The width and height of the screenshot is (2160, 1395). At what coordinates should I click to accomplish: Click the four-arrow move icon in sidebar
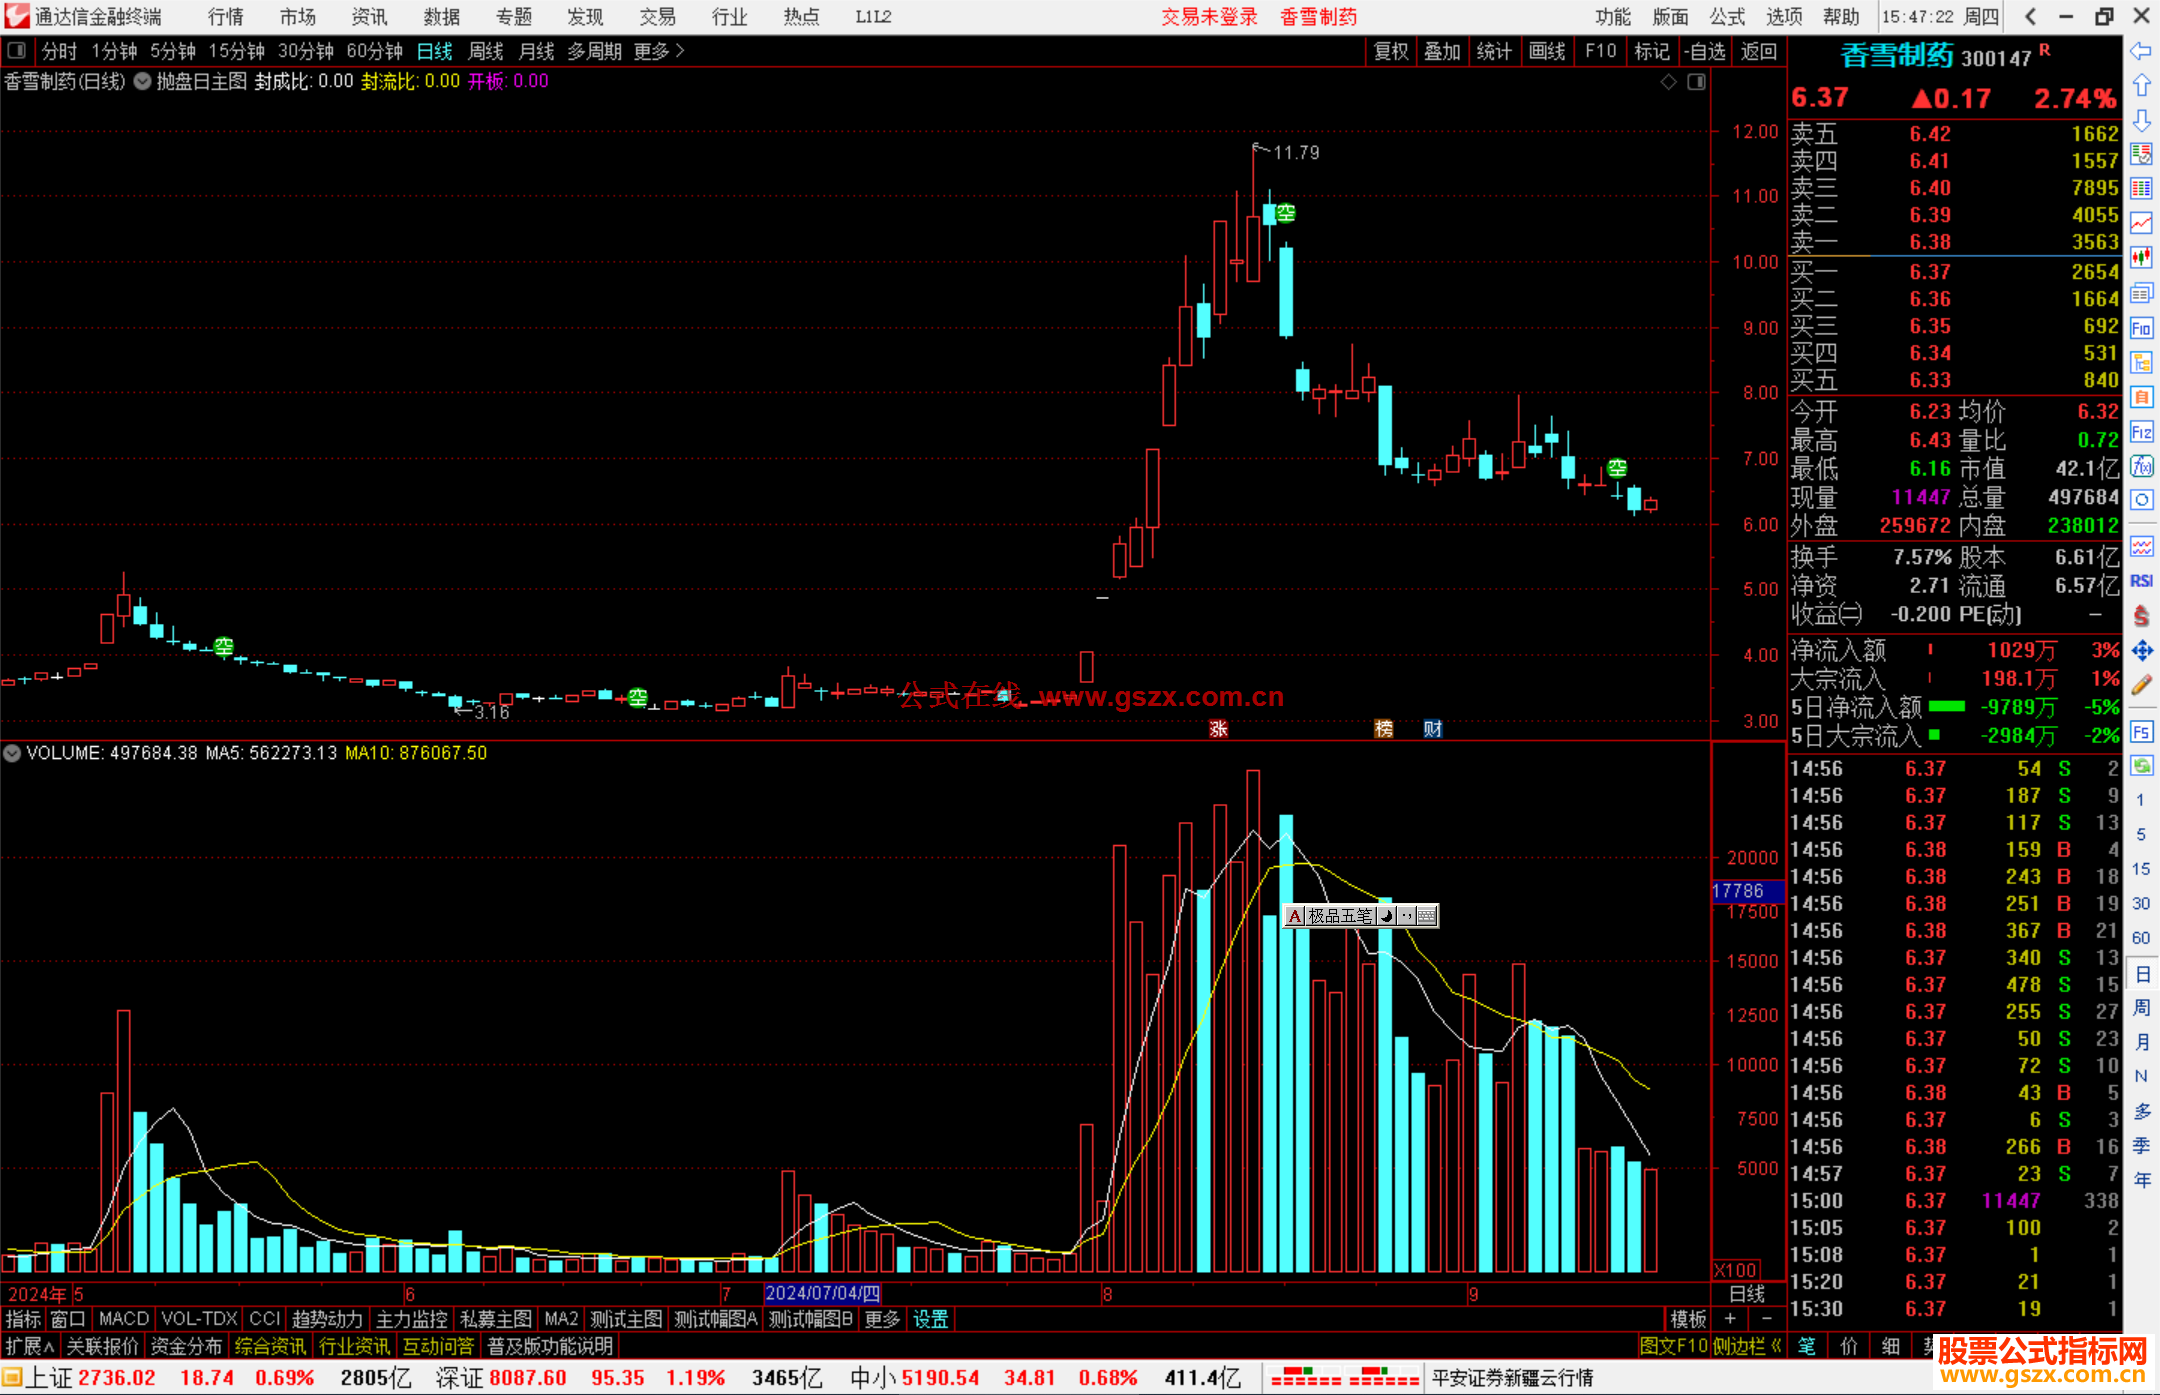tap(2141, 651)
